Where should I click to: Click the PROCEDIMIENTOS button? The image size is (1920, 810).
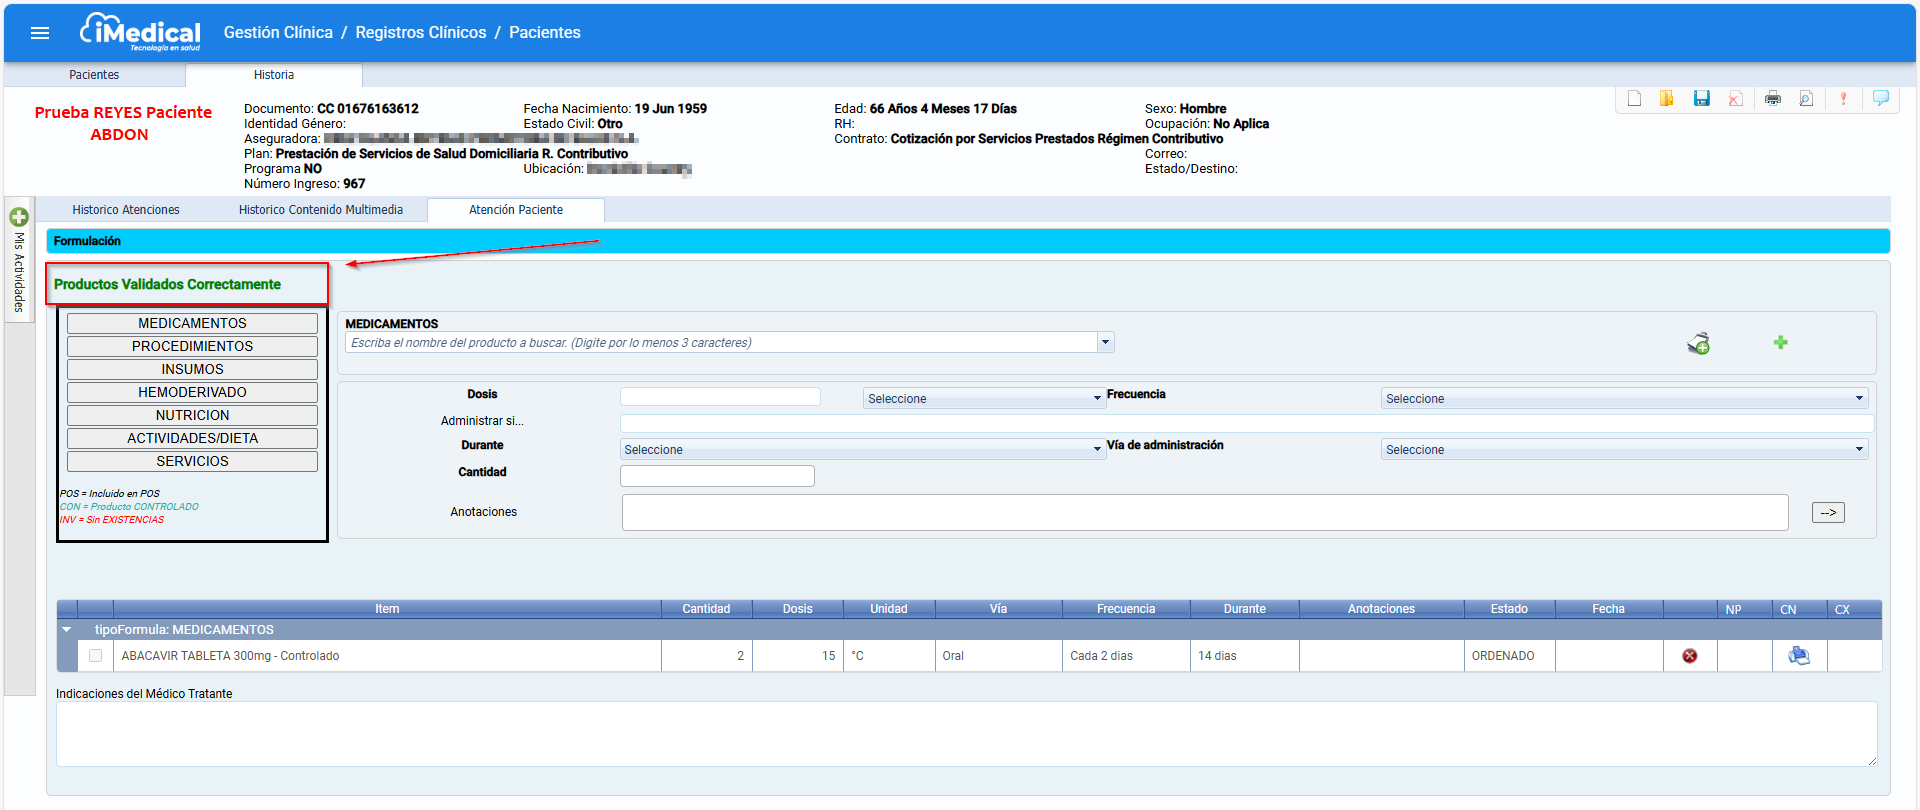(192, 346)
